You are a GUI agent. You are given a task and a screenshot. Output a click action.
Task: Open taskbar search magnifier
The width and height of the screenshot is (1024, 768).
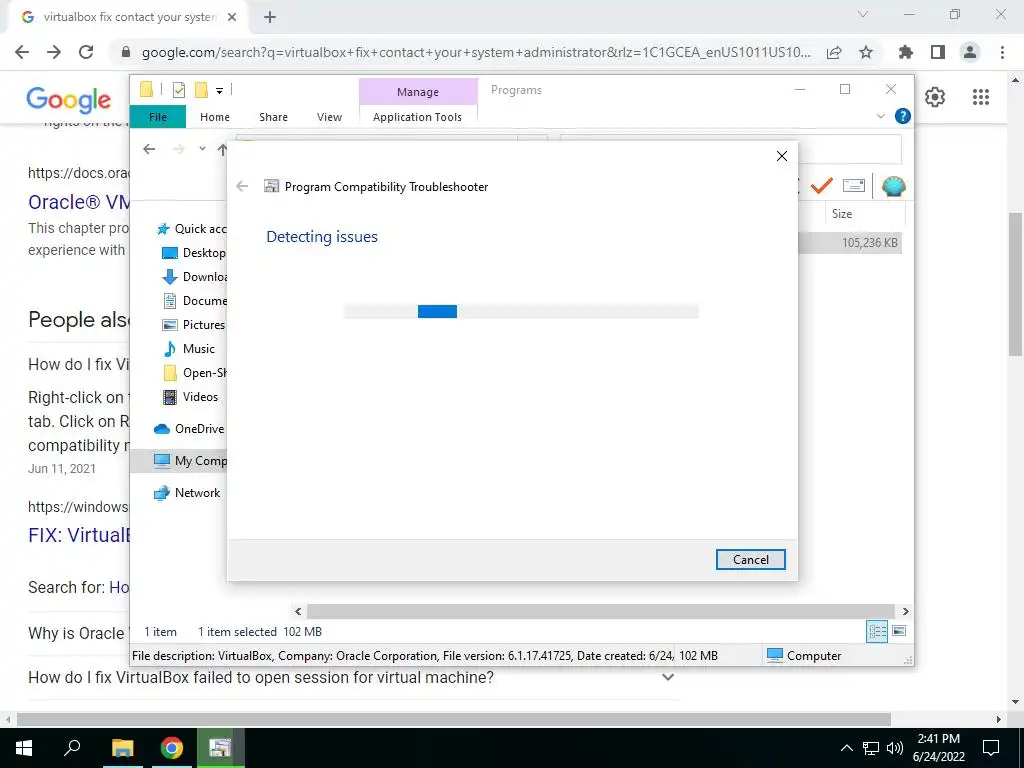(72, 747)
